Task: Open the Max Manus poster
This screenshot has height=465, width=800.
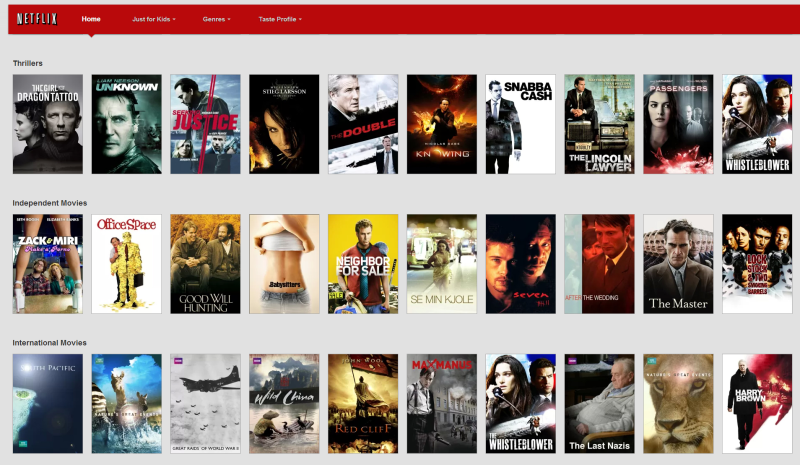Action: click(442, 404)
